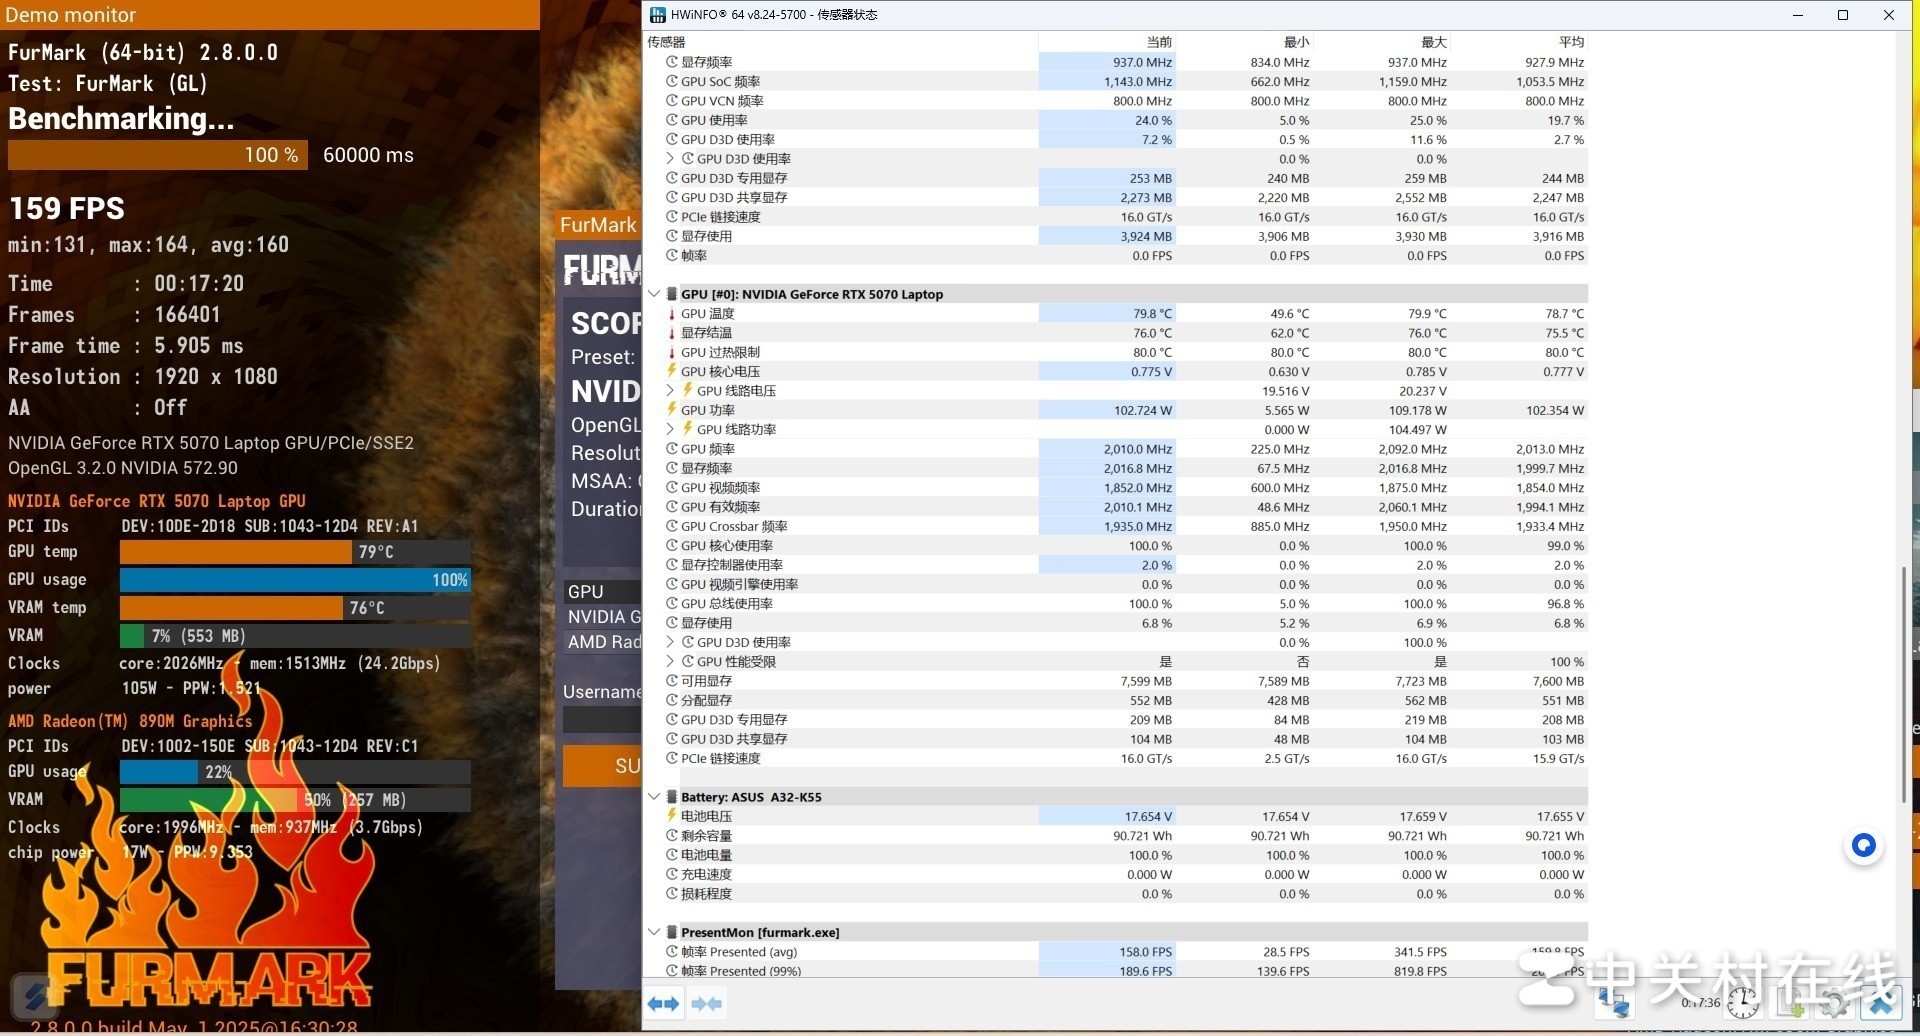This screenshot has width=1920, height=1036.
Task: Click the icon of PresentMon furmark.exe group
Action: pos(672,932)
